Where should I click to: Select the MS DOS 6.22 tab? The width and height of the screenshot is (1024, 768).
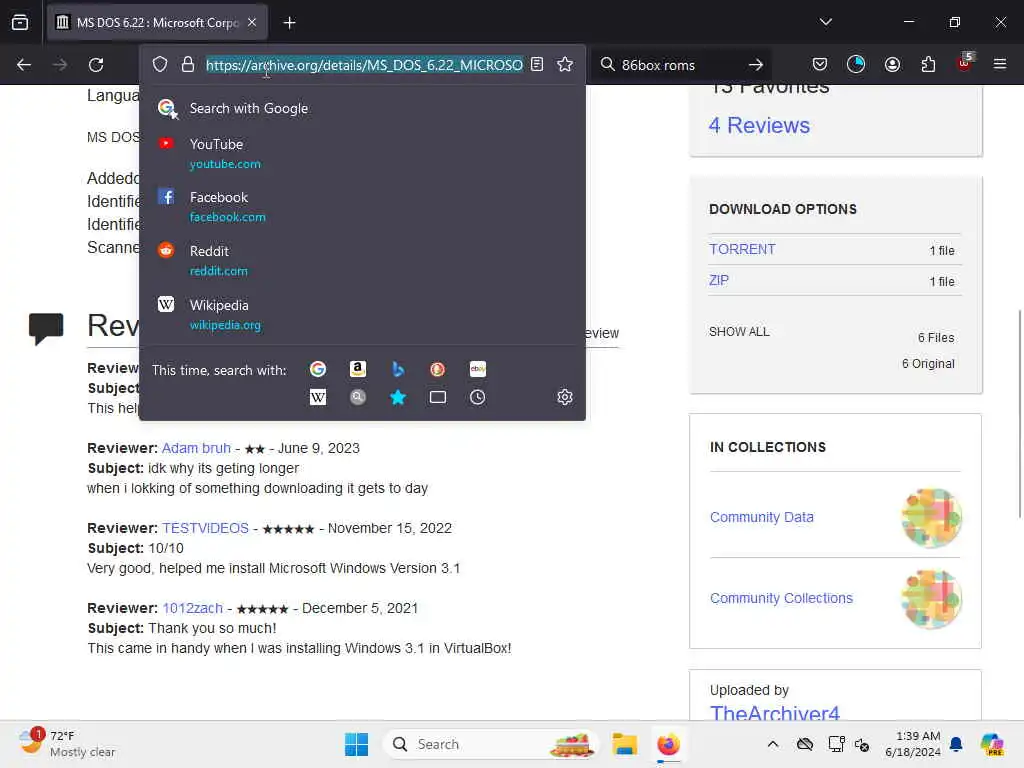coord(157,22)
